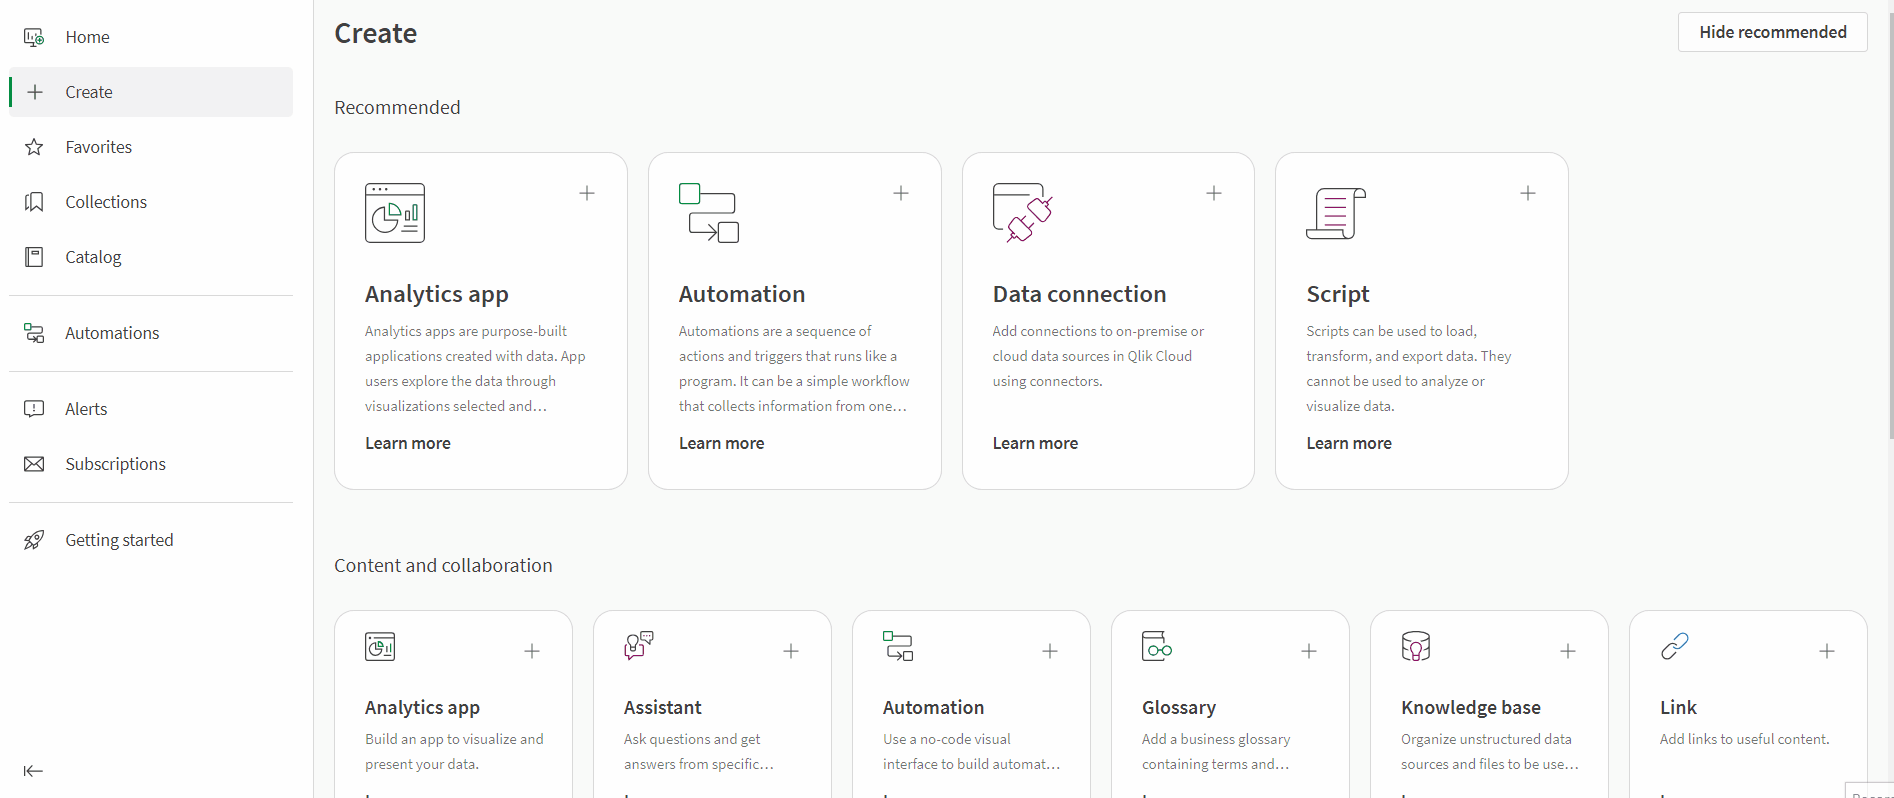This screenshot has height=798, width=1894.
Task: Click the Script card title
Action: 1338,294
